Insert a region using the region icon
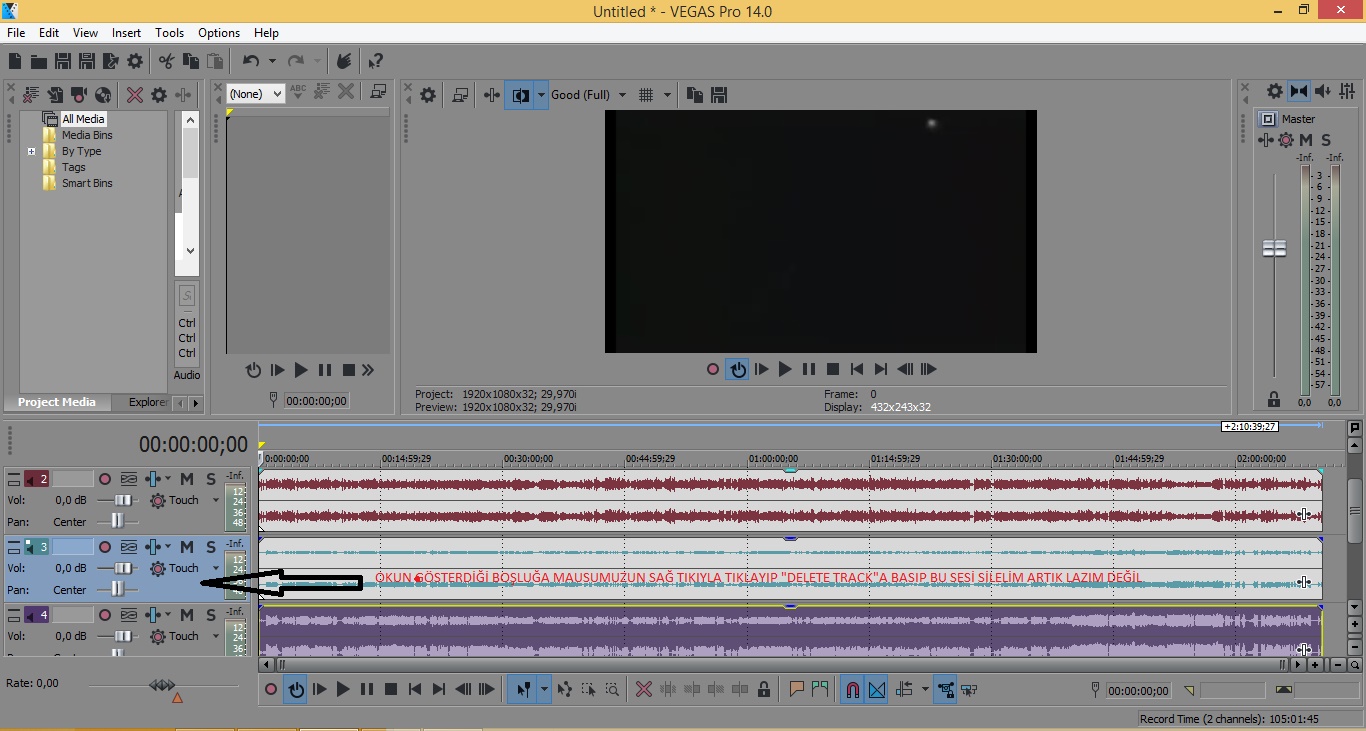The height and width of the screenshot is (731, 1366). (x=820, y=689)
